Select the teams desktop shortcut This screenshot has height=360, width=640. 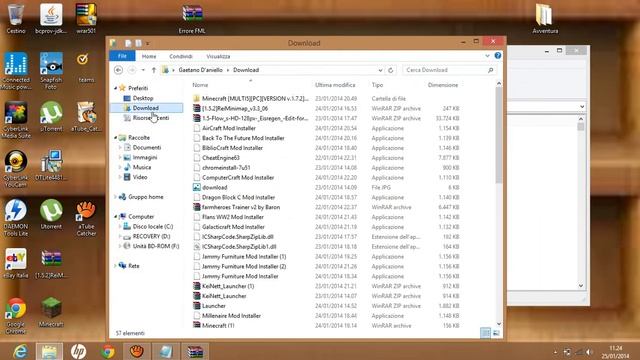click(x=86, y=68)
